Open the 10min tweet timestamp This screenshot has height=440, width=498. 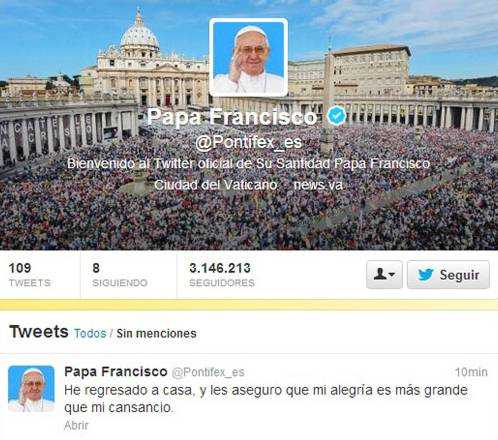click(x=471, y=372)
